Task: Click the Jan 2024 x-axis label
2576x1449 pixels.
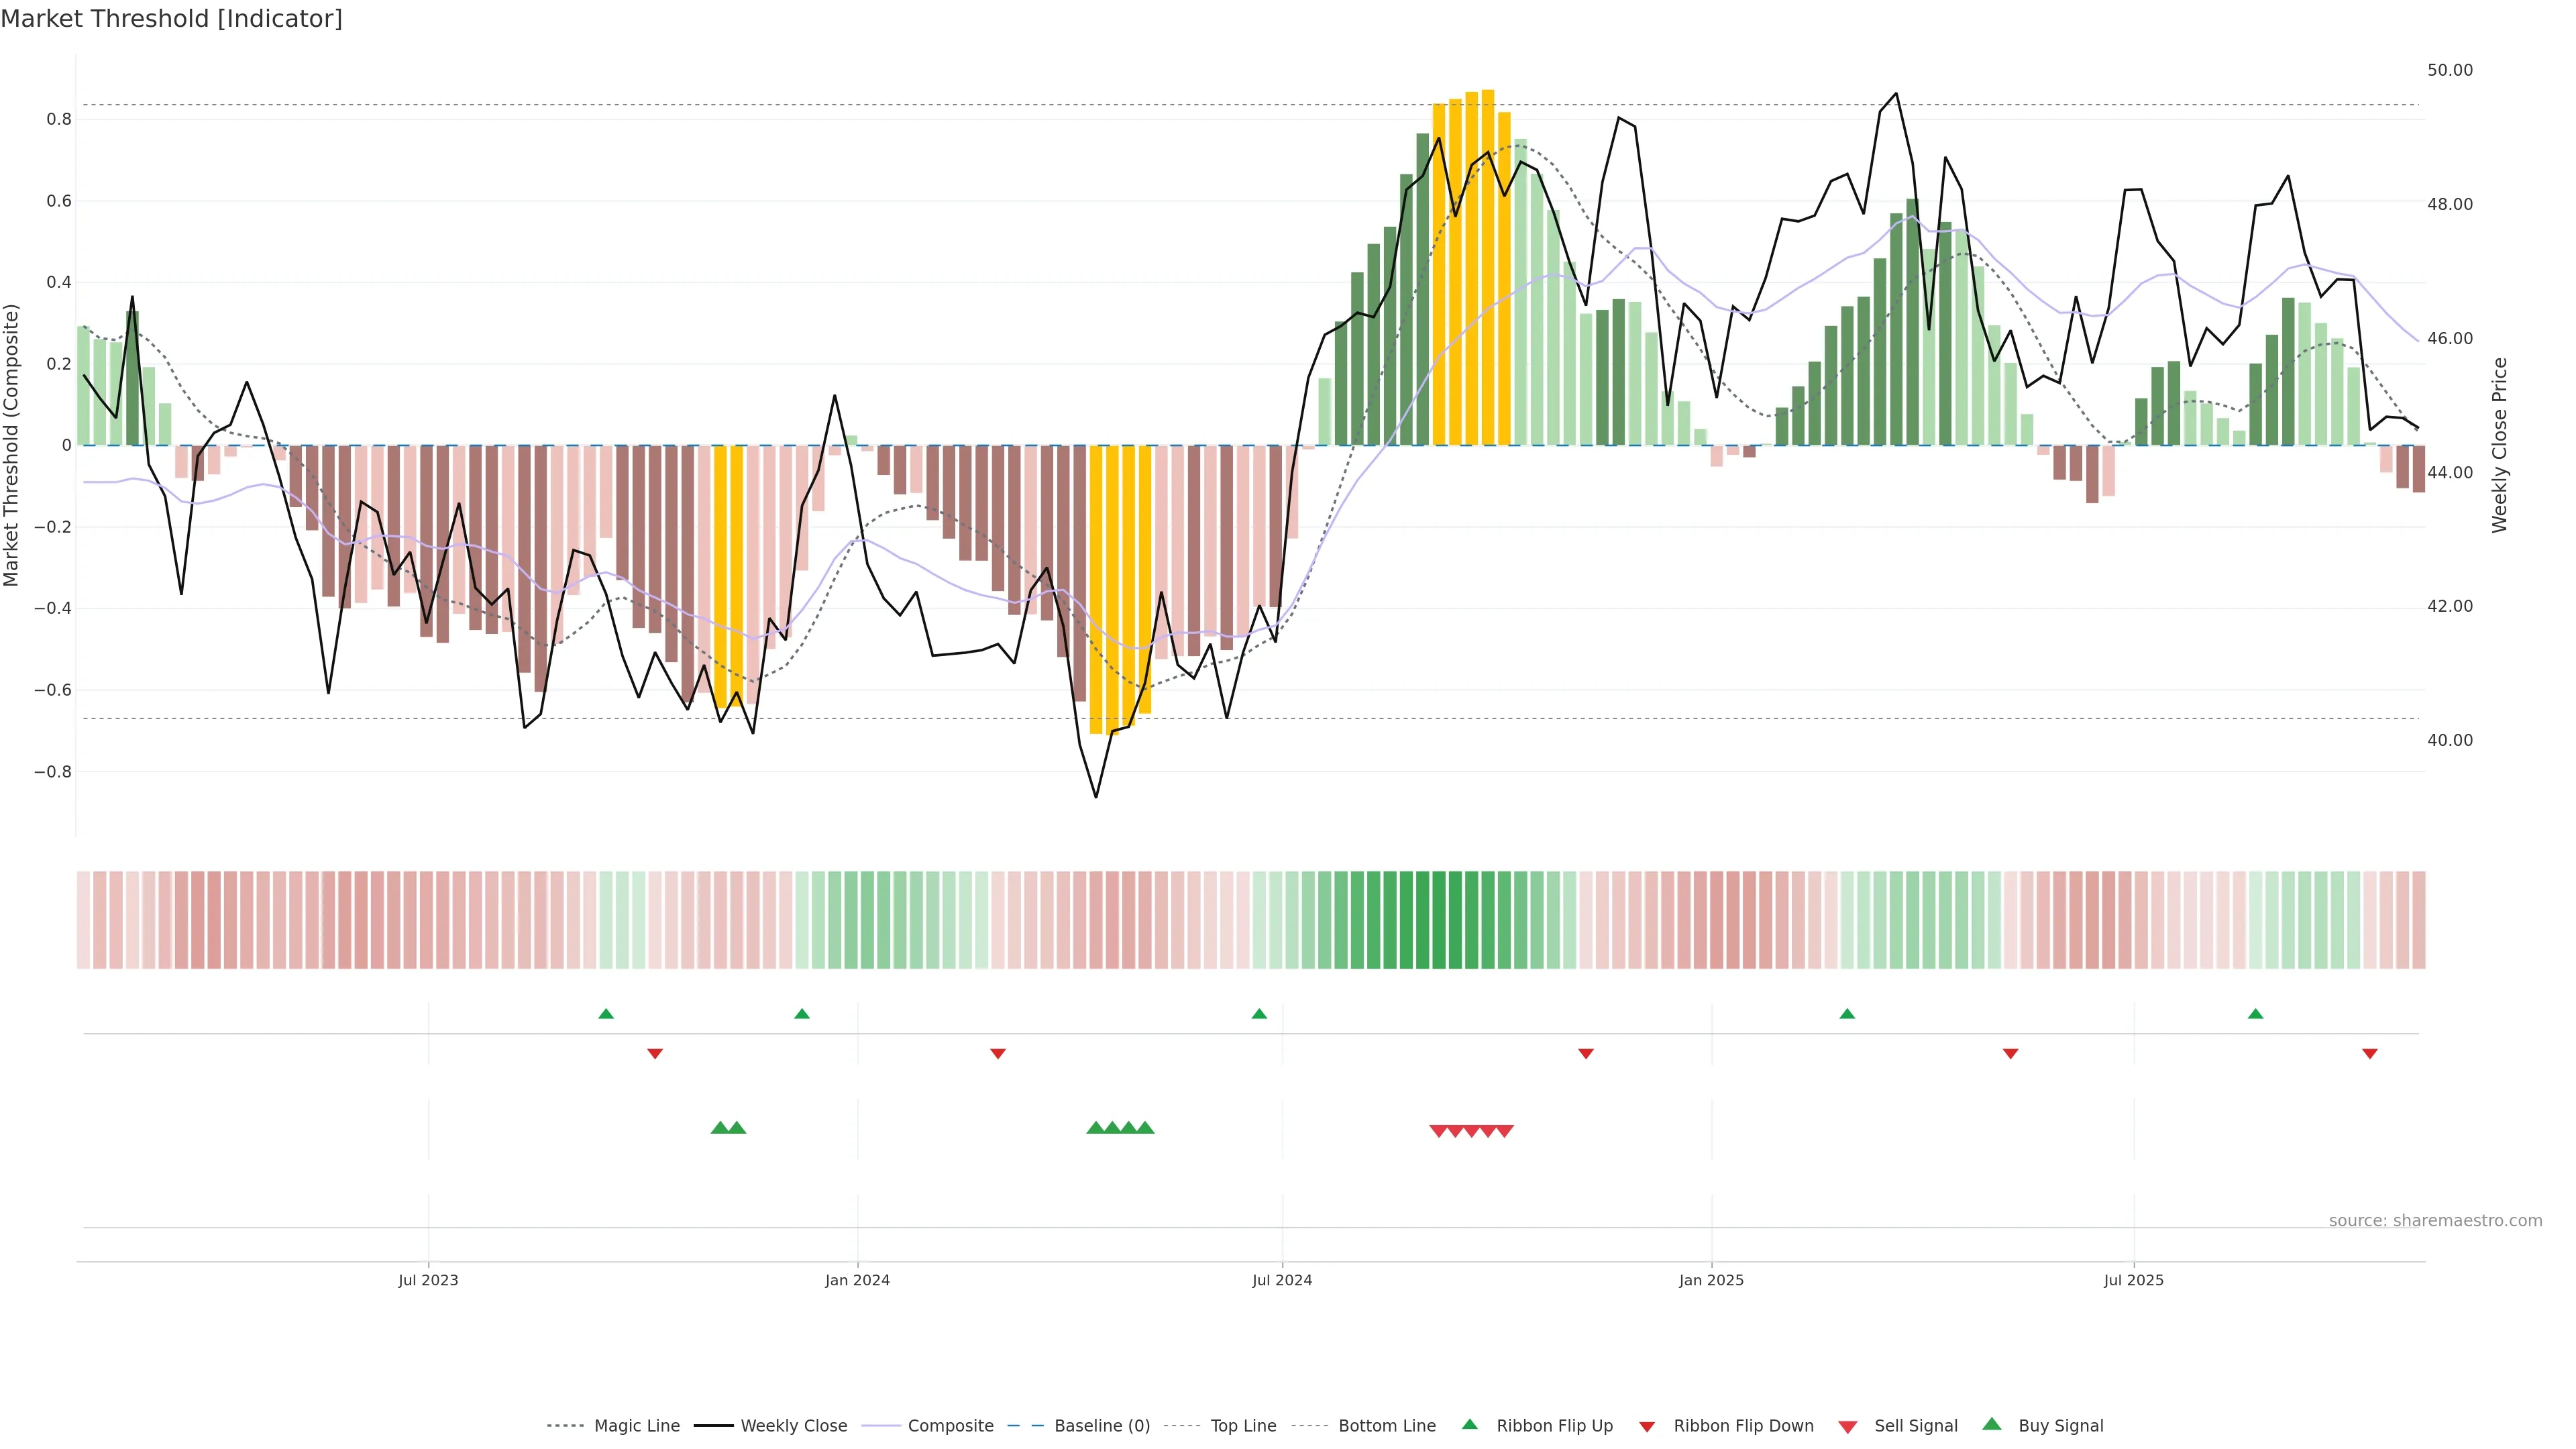Action: coord(857,1280)
